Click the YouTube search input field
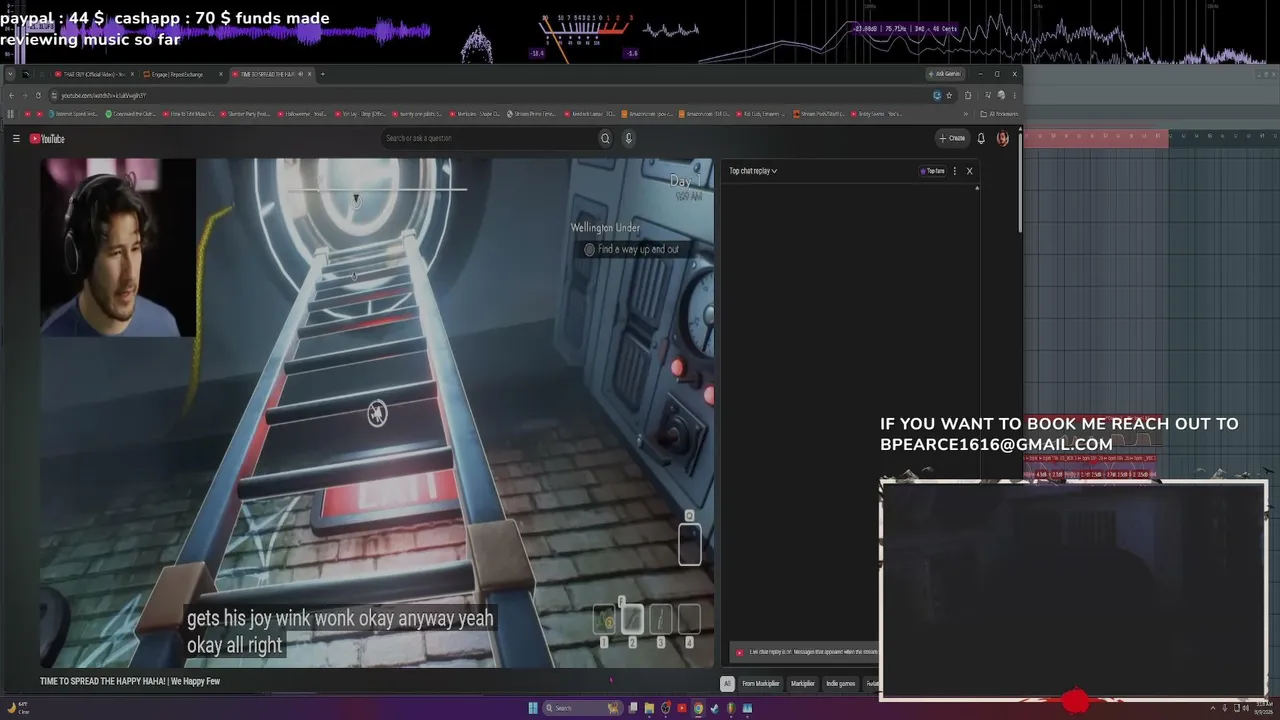Image resolution: width=1280 pixels, height=720 pixels. (x=489, y=139)
